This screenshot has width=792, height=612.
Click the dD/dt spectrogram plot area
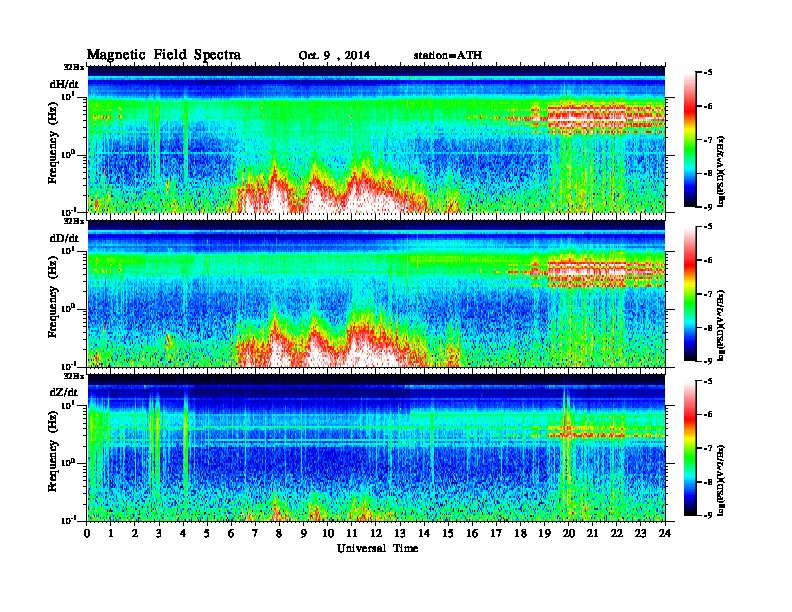click(x=376, y=293)
